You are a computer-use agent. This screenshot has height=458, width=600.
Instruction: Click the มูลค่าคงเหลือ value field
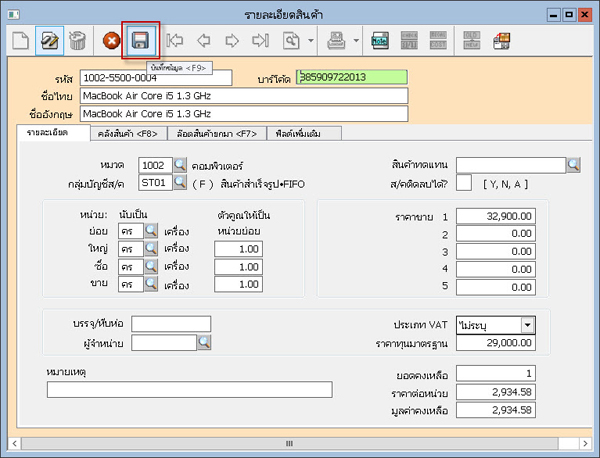click(496, 410)
